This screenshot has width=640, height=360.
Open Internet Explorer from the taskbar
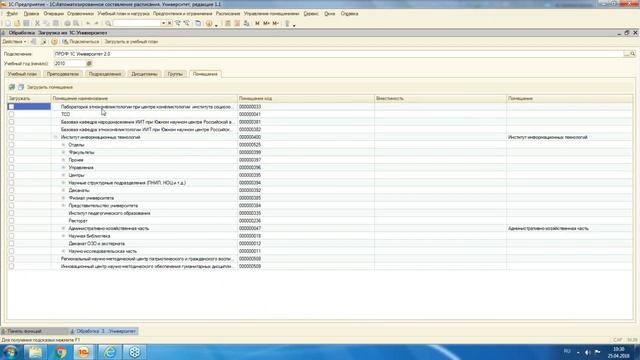point(110,352)
